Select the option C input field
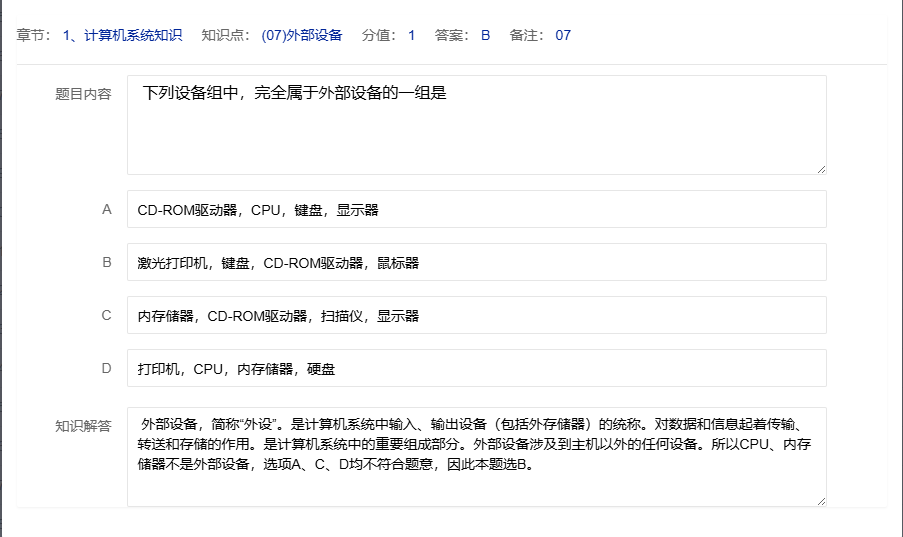The width and height of the screenshot is (903, 537). point(476,316)
